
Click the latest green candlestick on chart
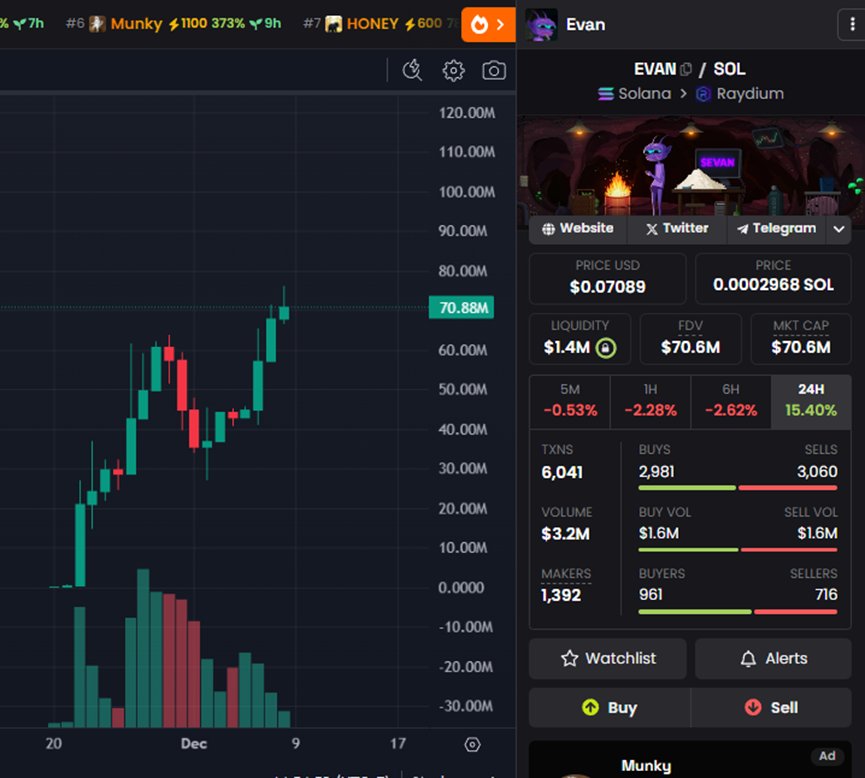tap(284, 313)
